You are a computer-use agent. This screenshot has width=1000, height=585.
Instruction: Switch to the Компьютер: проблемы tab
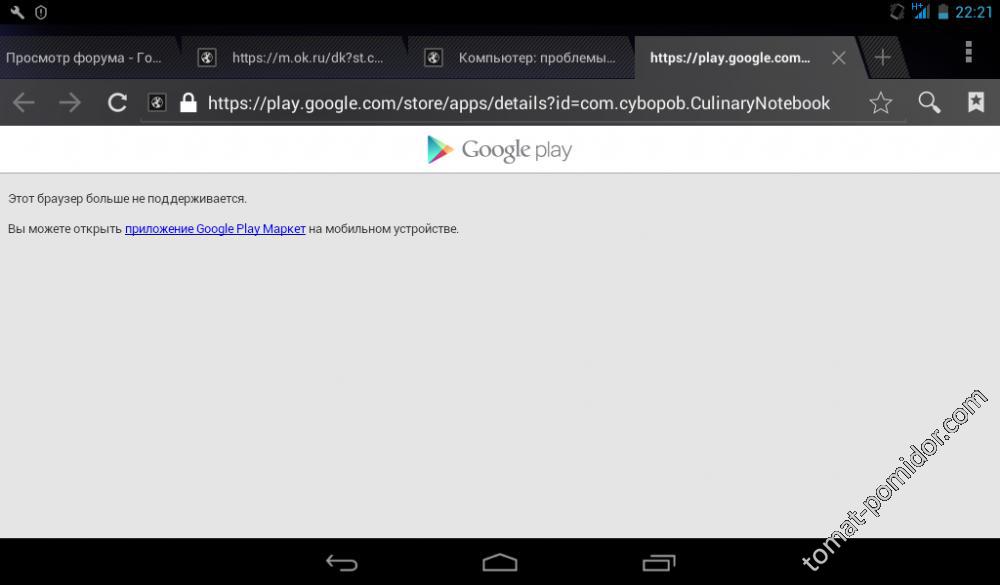pos(522,57)
